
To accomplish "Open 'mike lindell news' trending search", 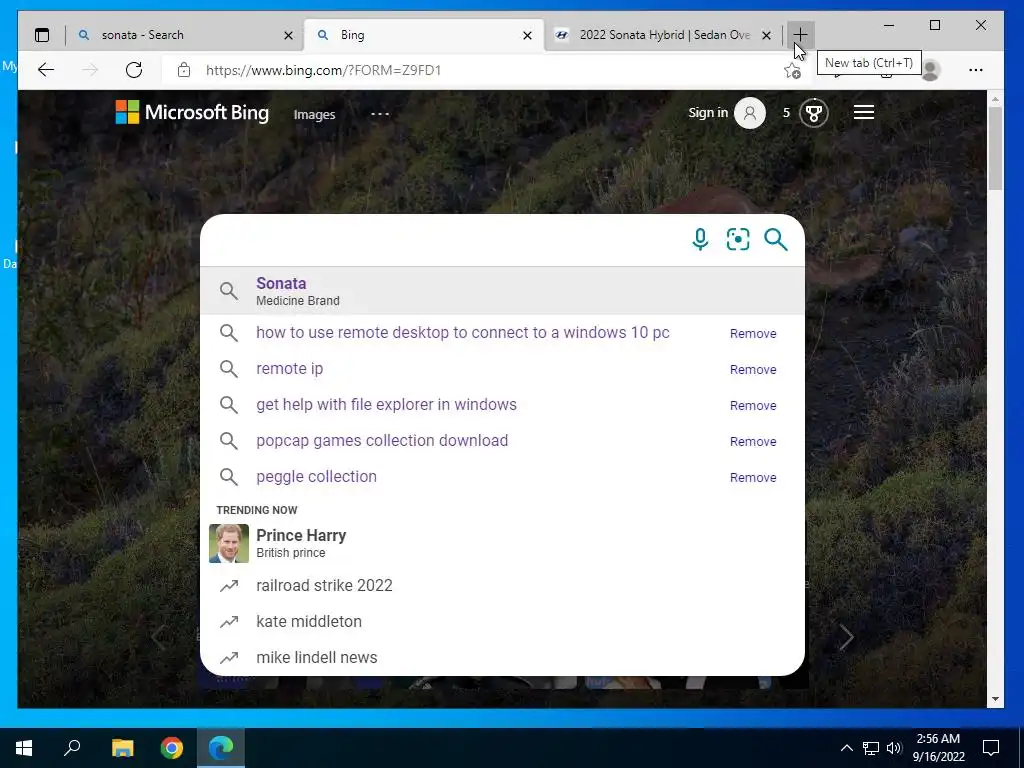I will coord(317,657).
